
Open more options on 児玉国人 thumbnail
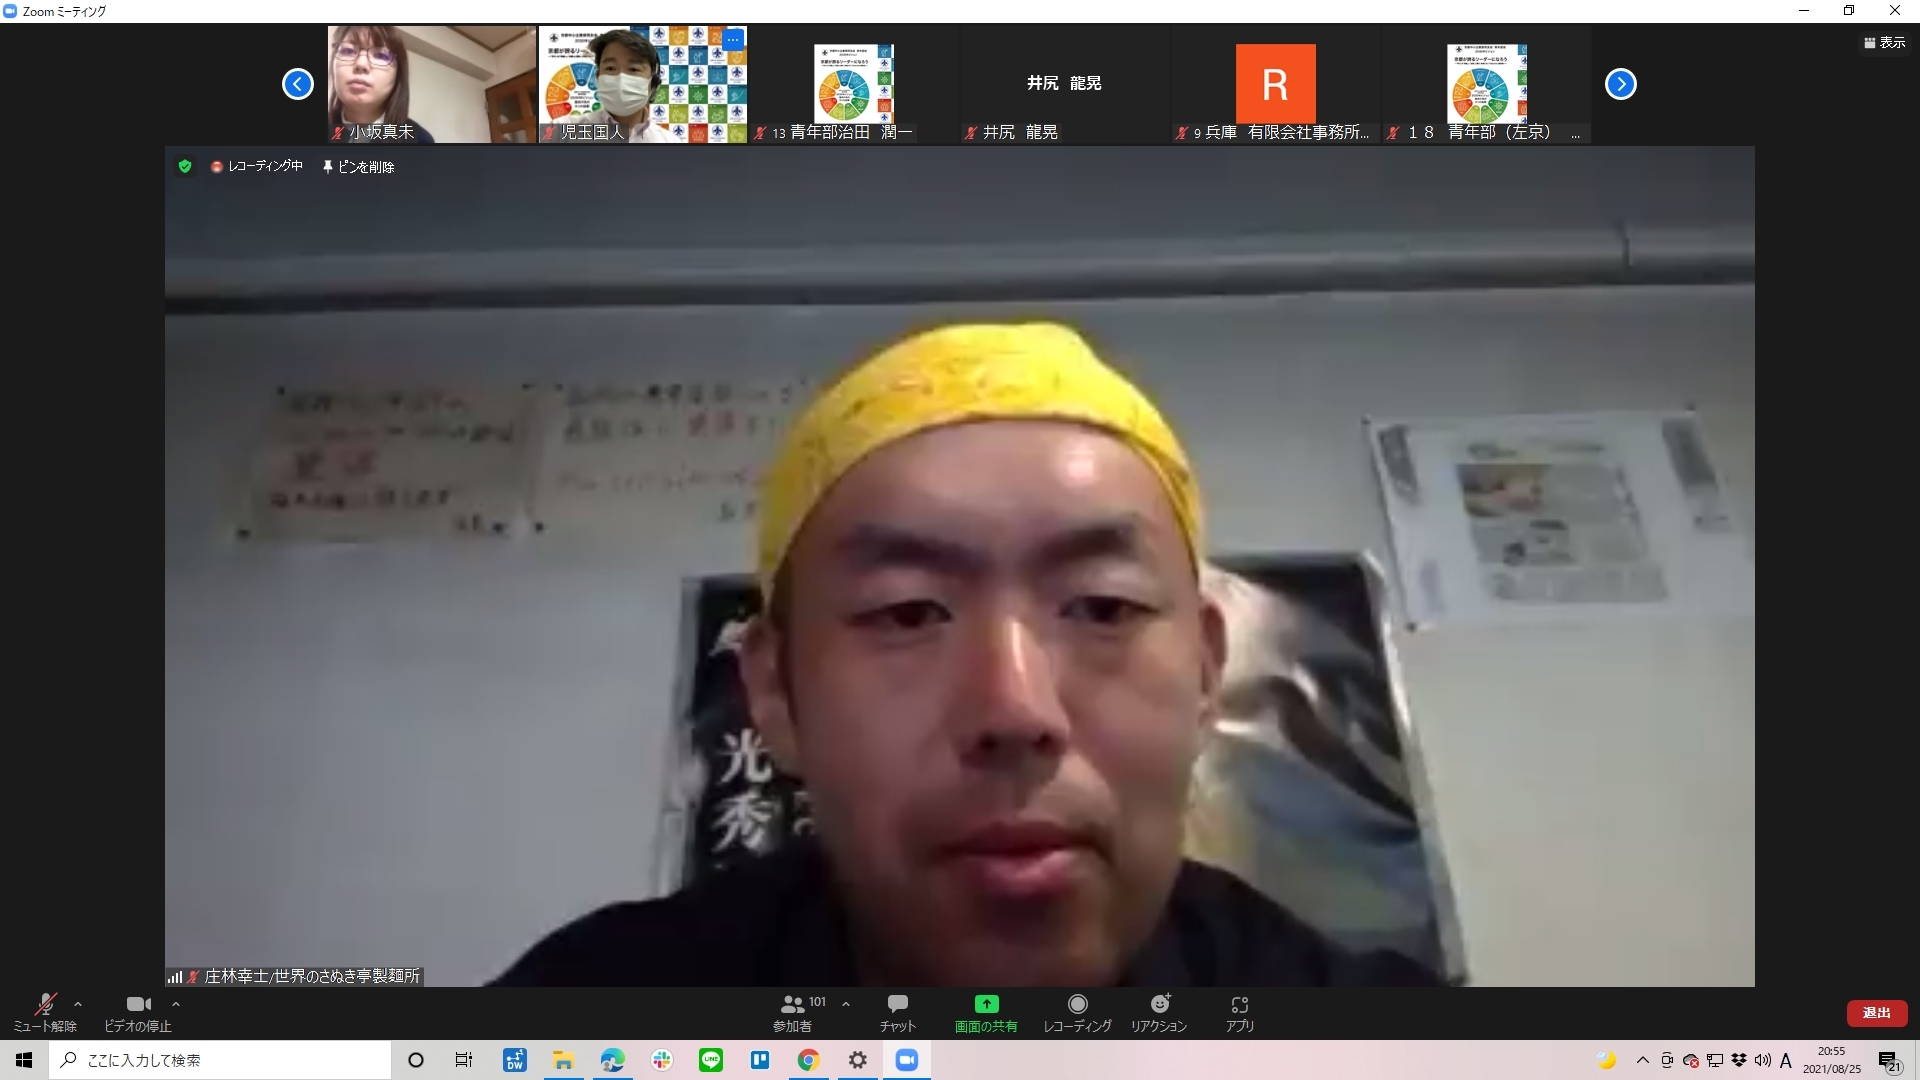[x=733, y=39]
